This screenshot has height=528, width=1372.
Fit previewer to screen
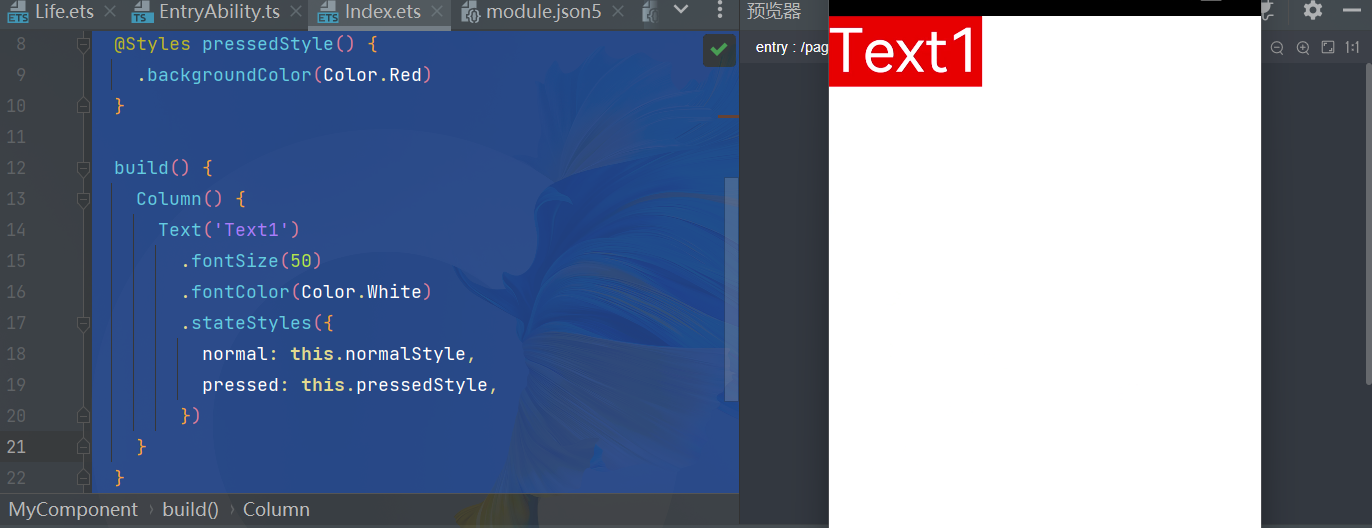1328,47
